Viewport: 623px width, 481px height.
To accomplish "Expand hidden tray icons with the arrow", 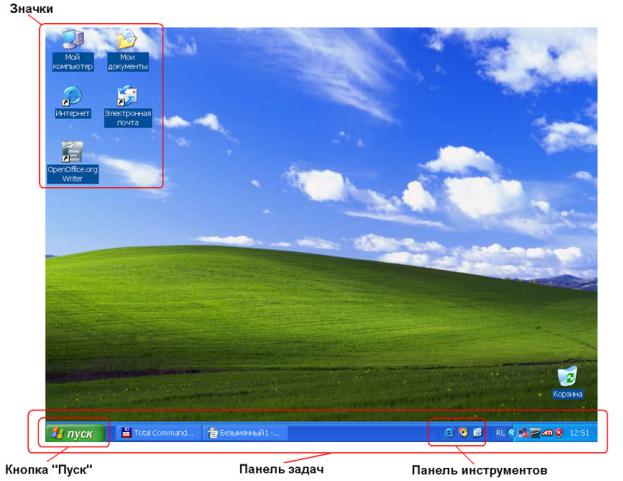I will (512, 433).
